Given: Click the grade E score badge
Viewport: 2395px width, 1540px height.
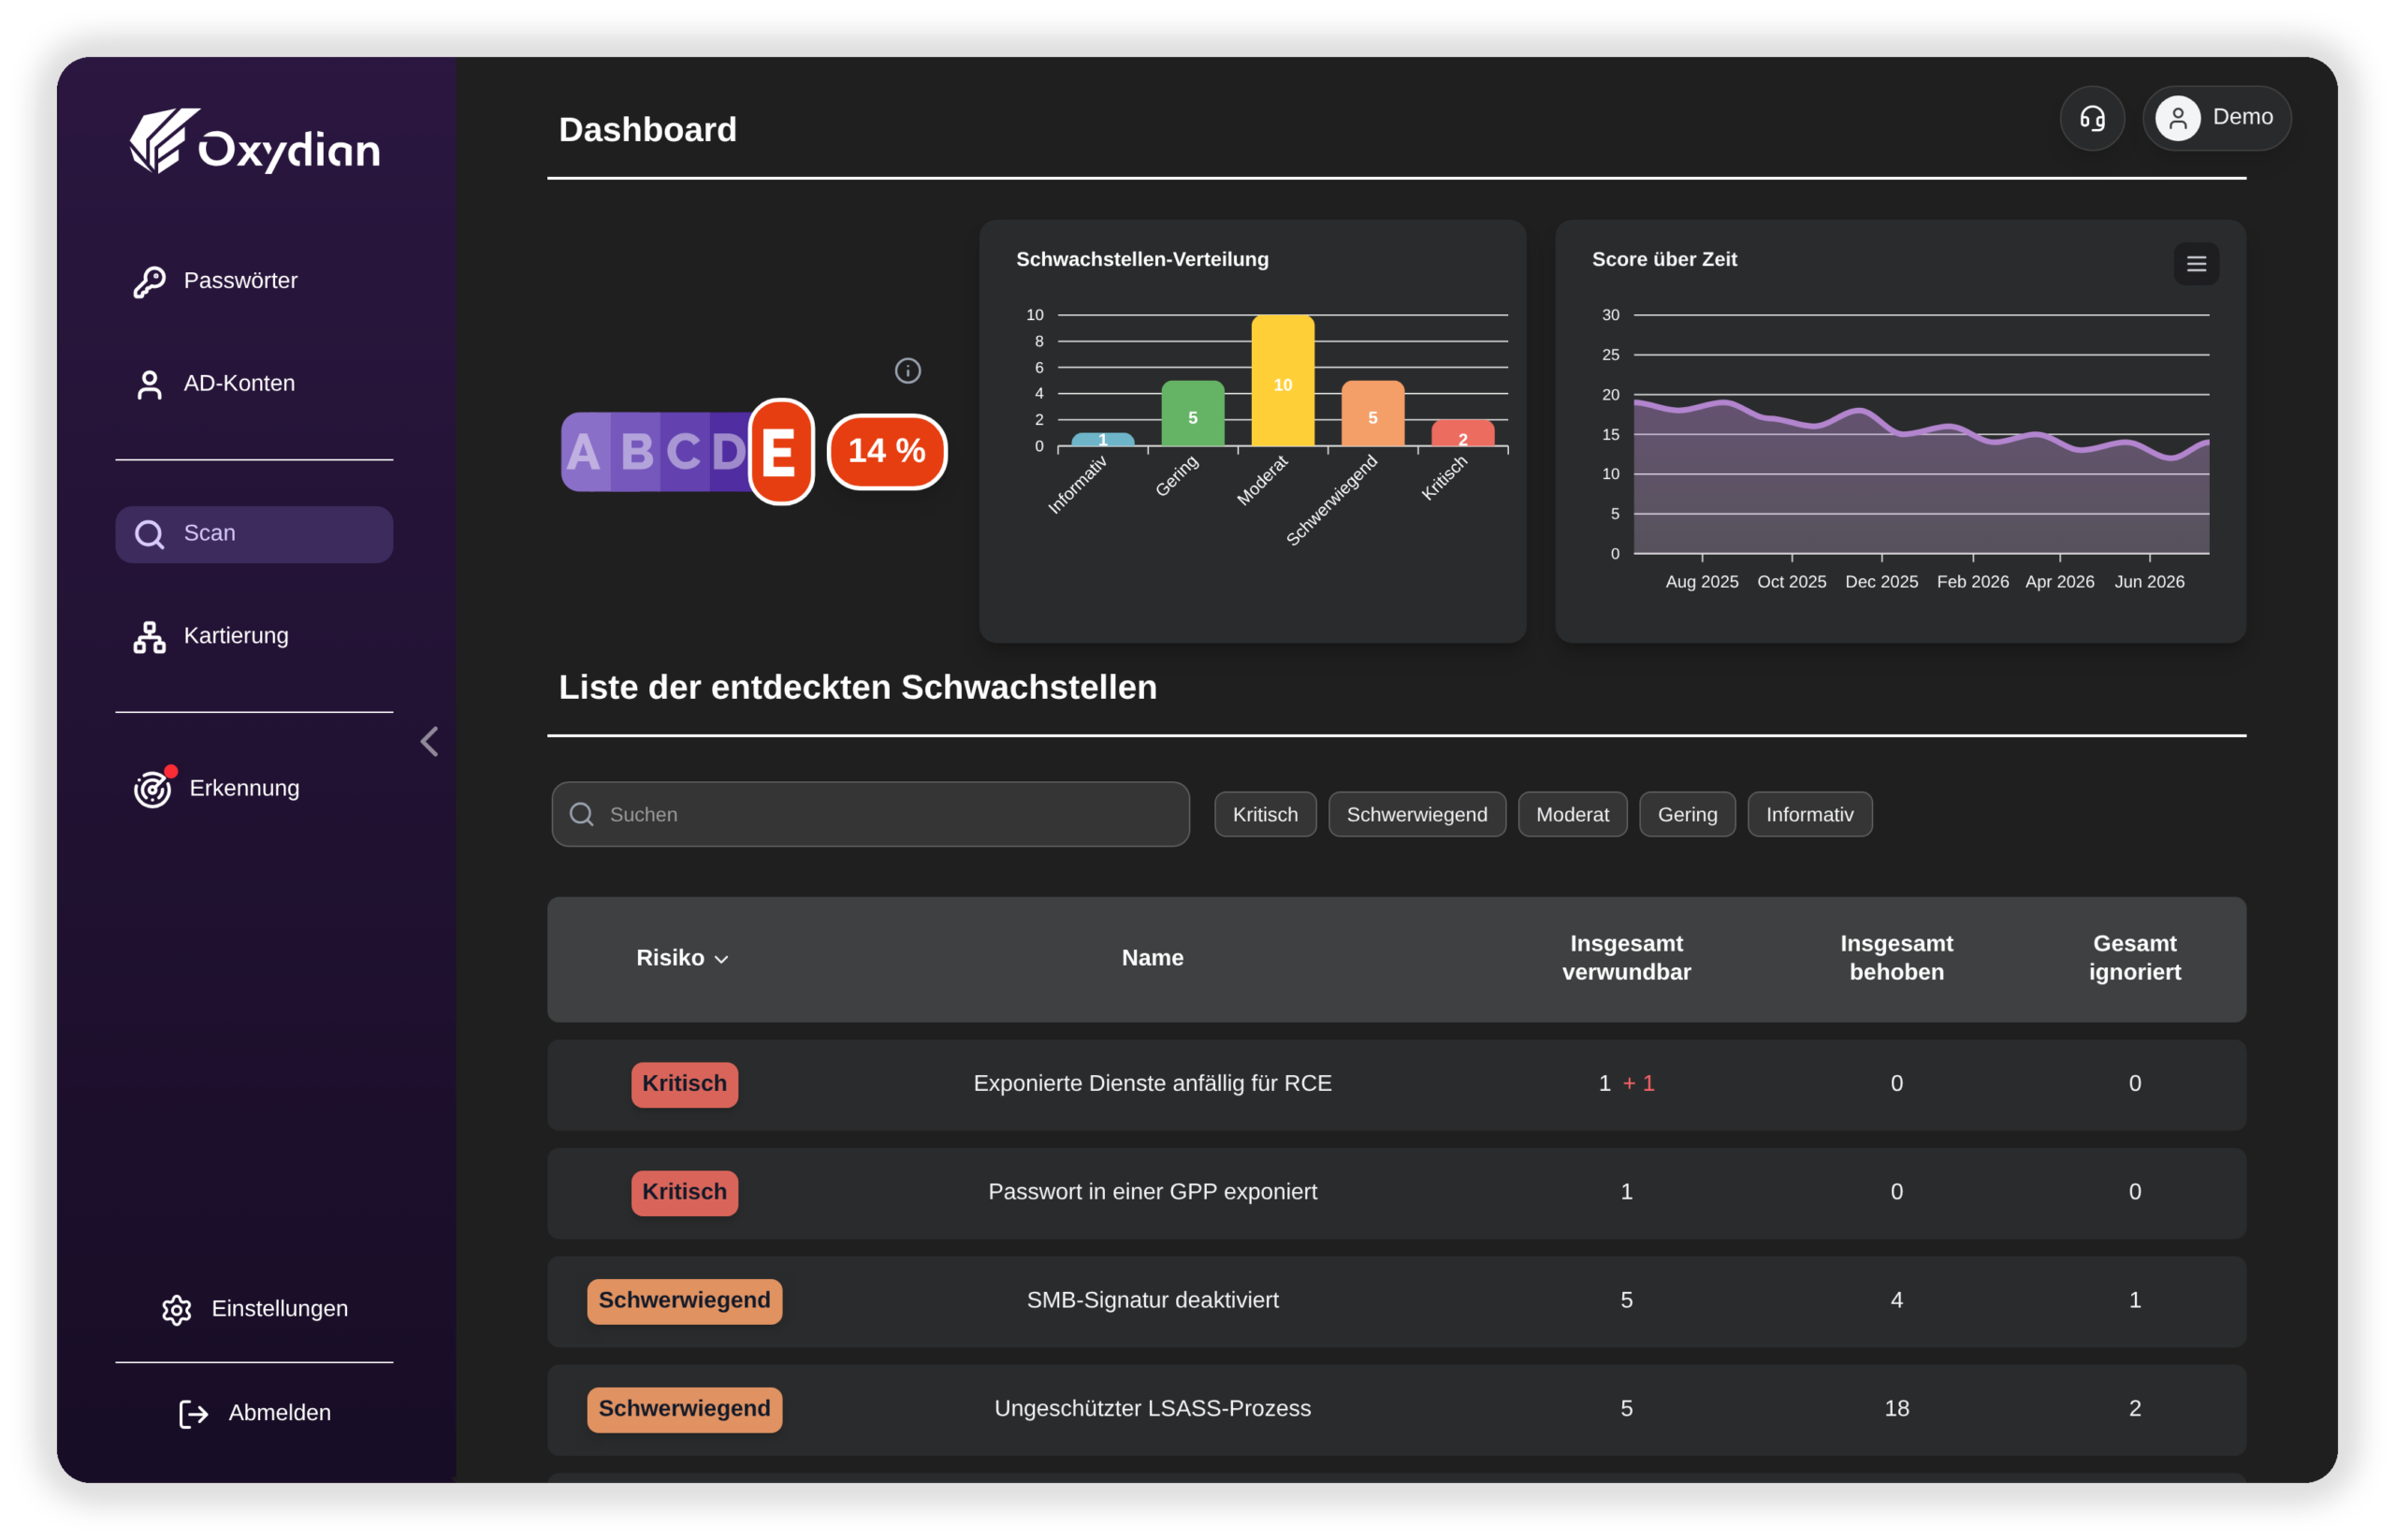Looking at the screenshot, I should pos(781,452).
